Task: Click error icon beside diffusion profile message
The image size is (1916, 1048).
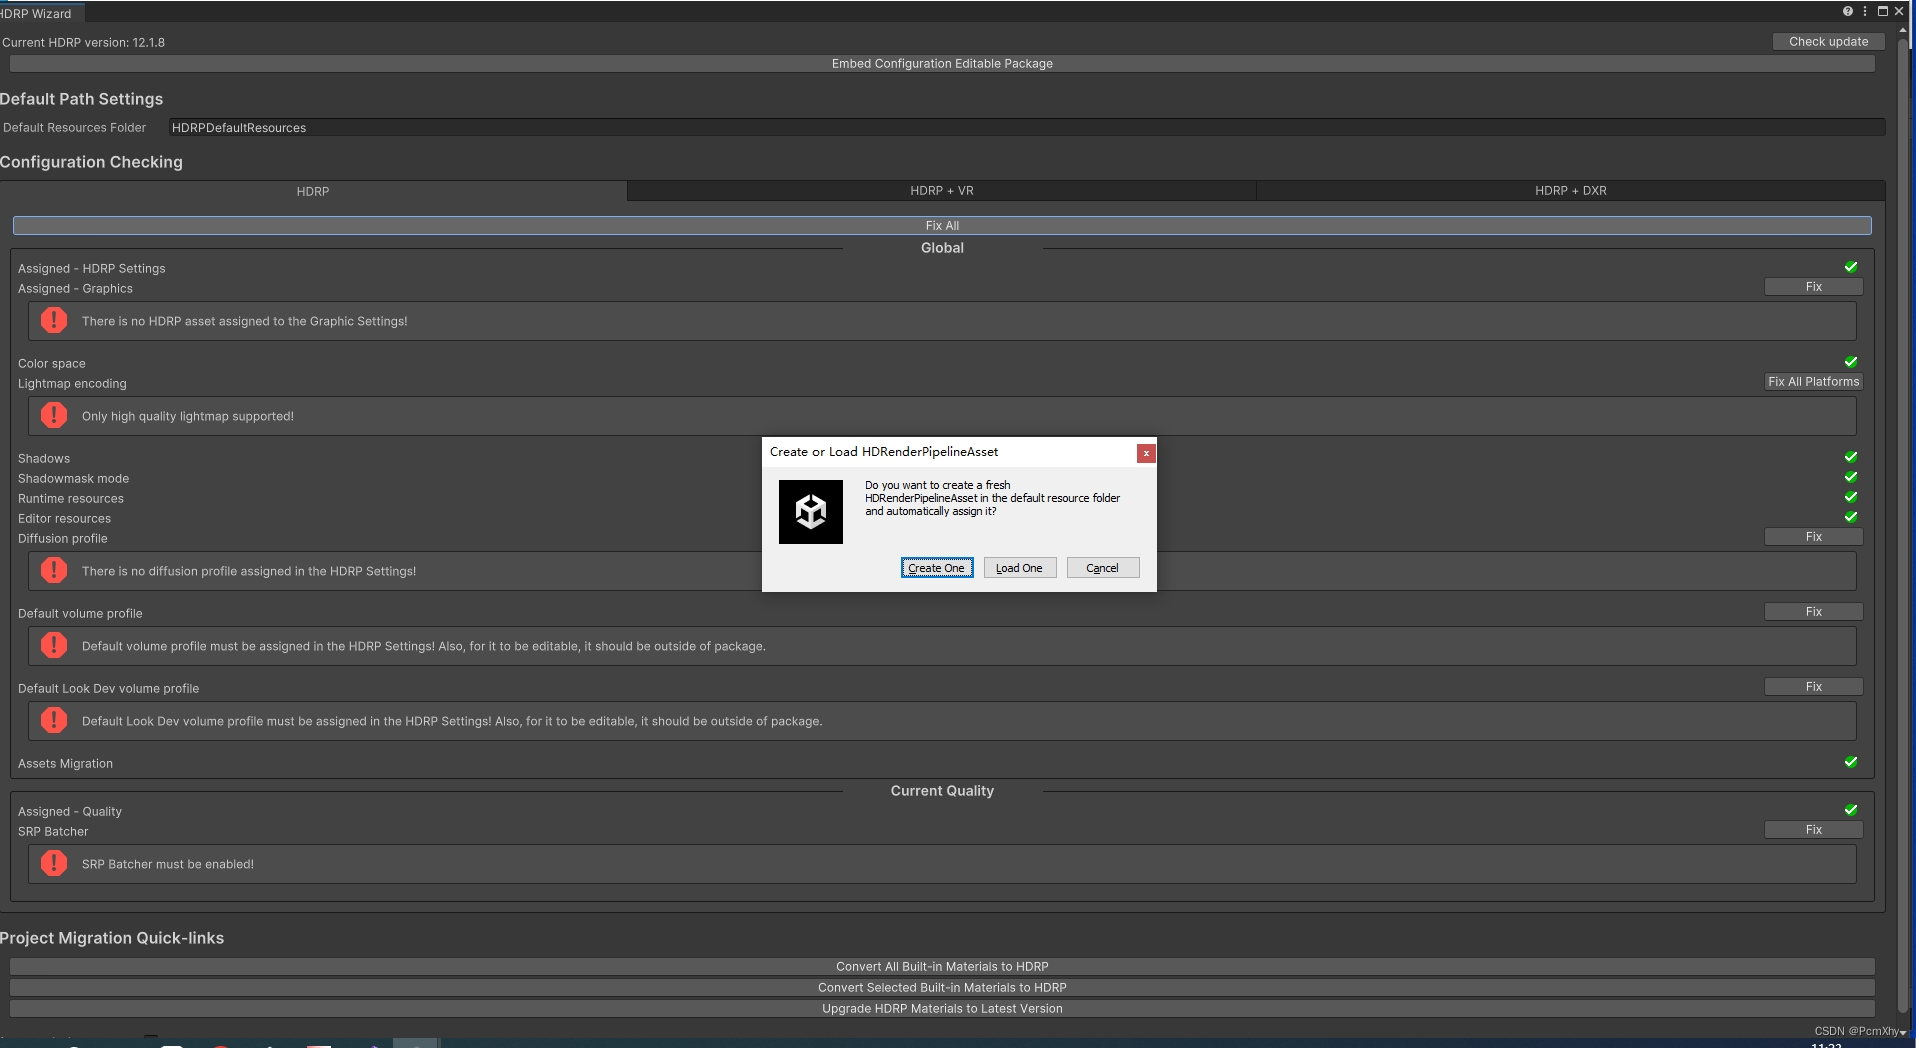Action: pyautogui.click(x=54, y=570)
